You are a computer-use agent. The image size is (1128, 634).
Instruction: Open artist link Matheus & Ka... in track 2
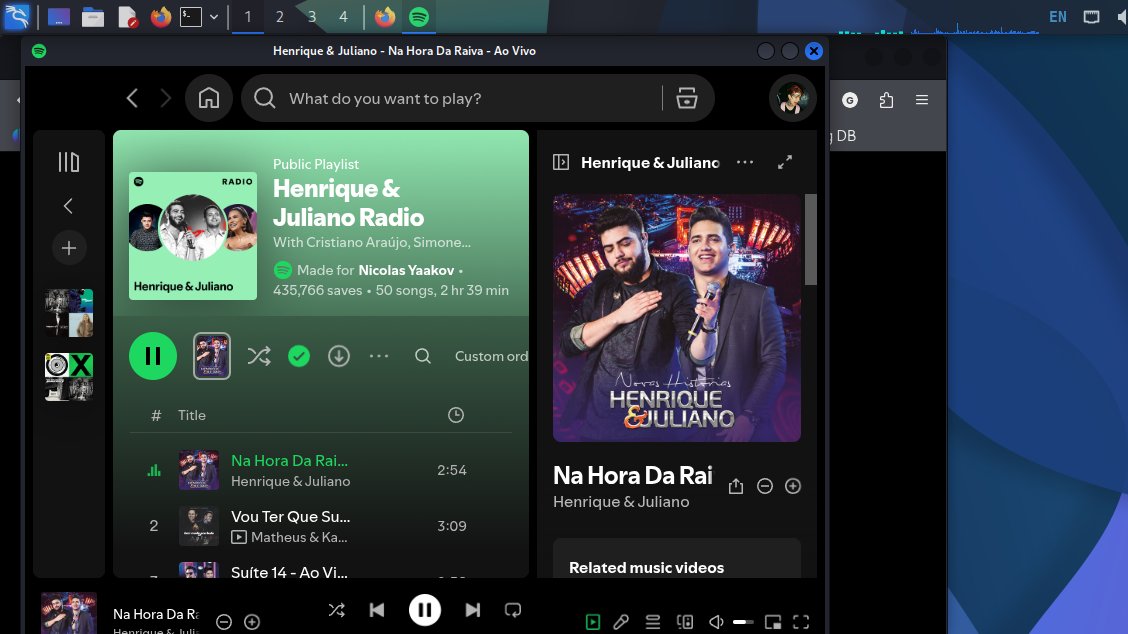pos(299,537)
